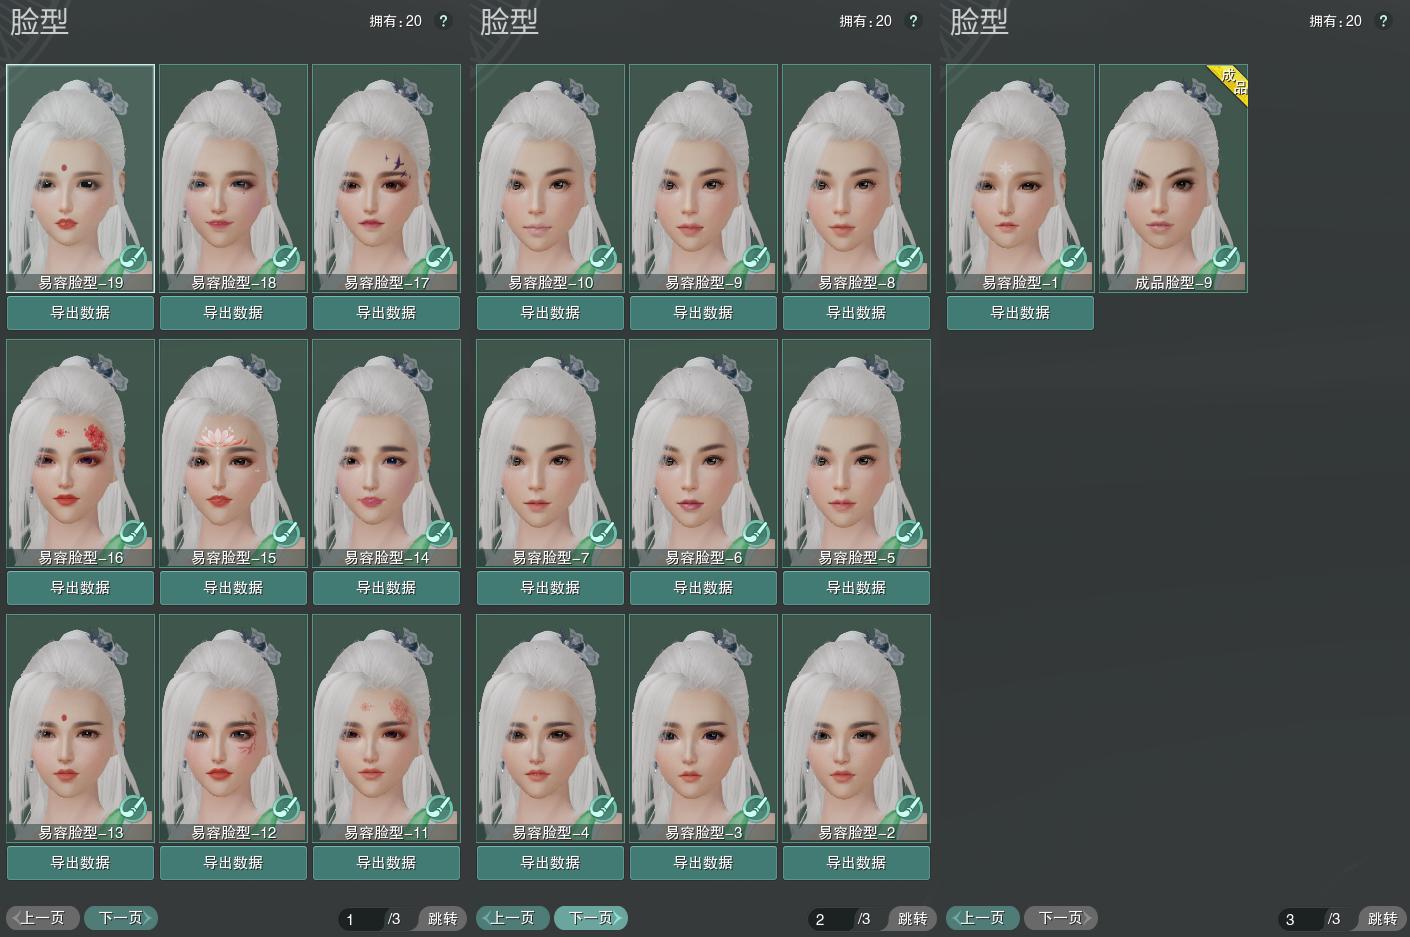Click the brush icon on 易容脸型-6

[x=756, y=534]
